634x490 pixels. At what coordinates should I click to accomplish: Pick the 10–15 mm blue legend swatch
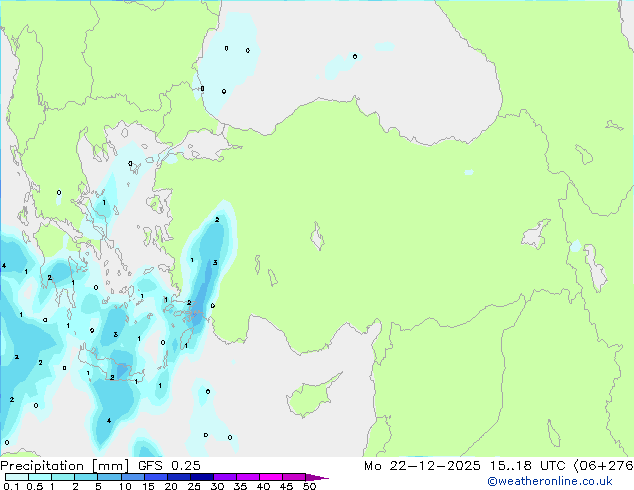click(x=133, y=477)
